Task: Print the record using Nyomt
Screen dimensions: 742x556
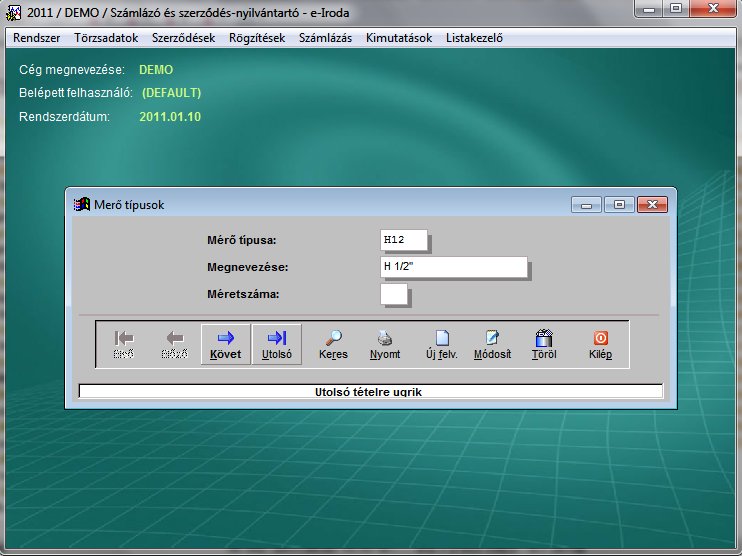Action: (385, 344)
